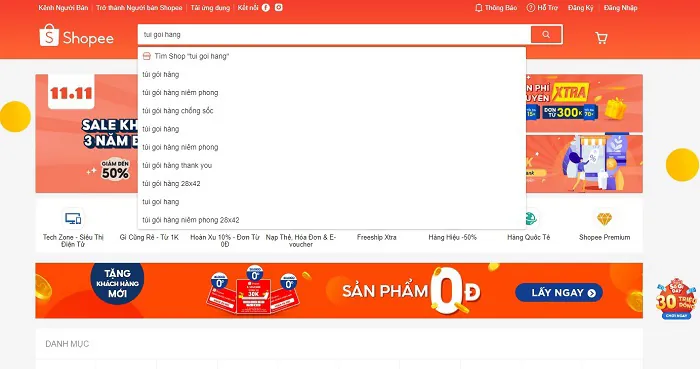Focus the search box containing tui goi hang
This screenshot has height=369, width=700.
334,34
